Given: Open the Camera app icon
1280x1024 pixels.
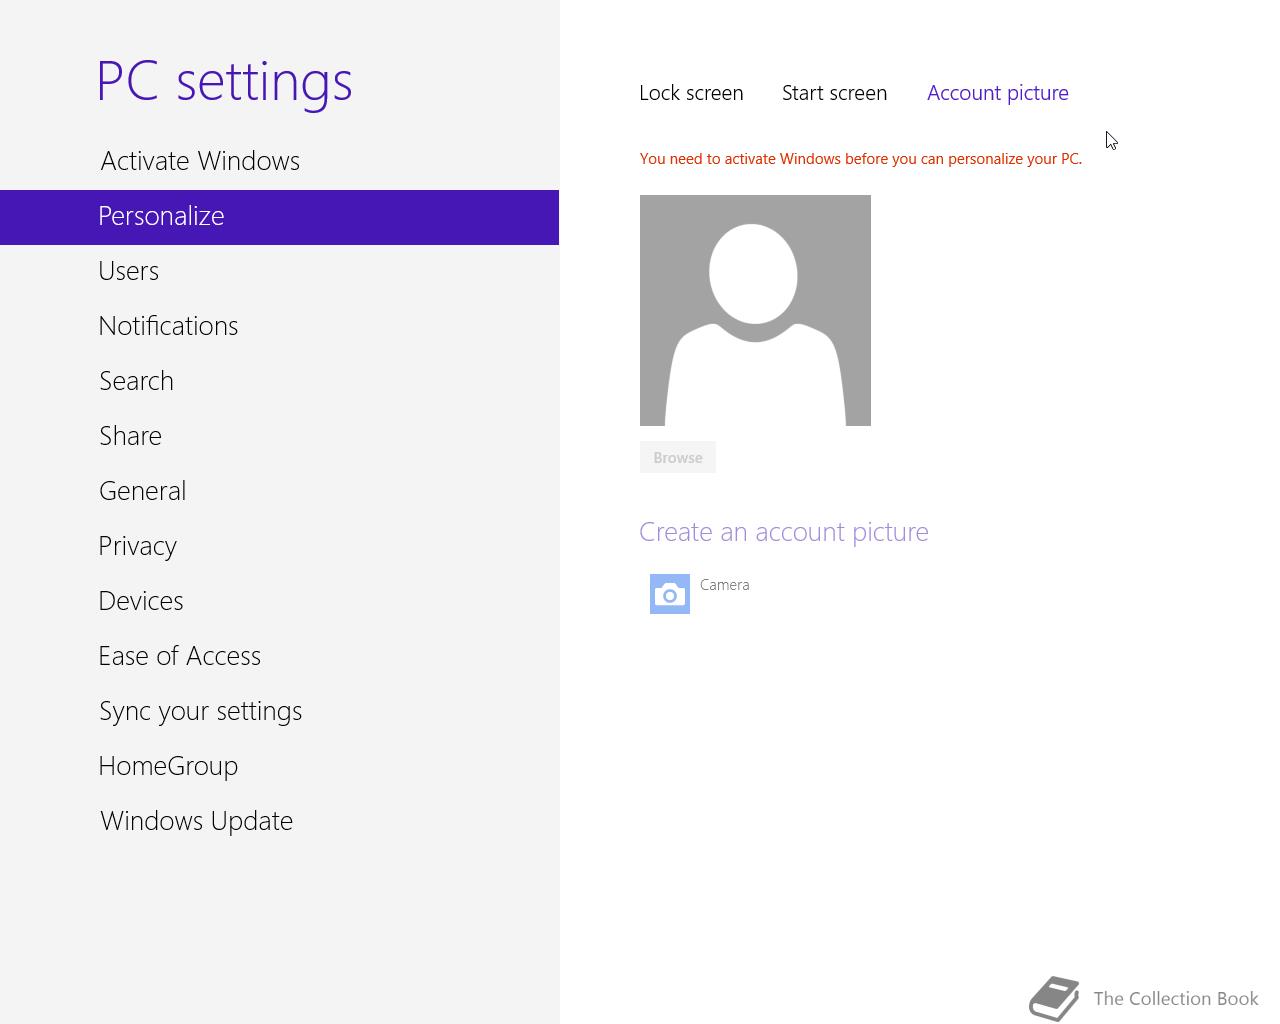Looking at the screenshot, I should 670,594.
